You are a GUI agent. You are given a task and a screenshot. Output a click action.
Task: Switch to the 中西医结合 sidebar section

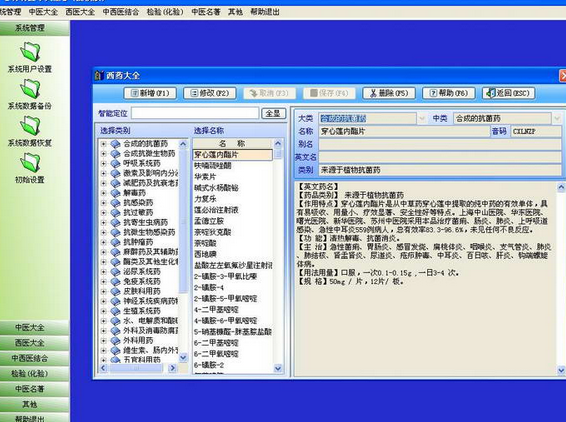pos(35,358)
